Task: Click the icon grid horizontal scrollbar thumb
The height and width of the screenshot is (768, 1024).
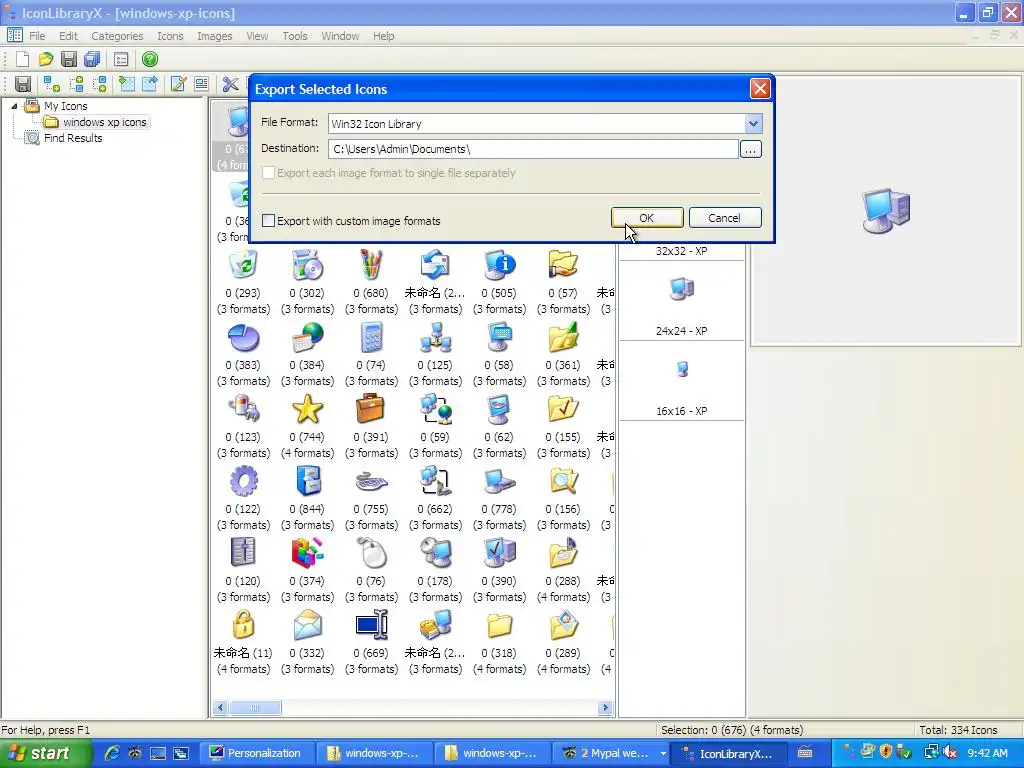Action: pos(255,707)
